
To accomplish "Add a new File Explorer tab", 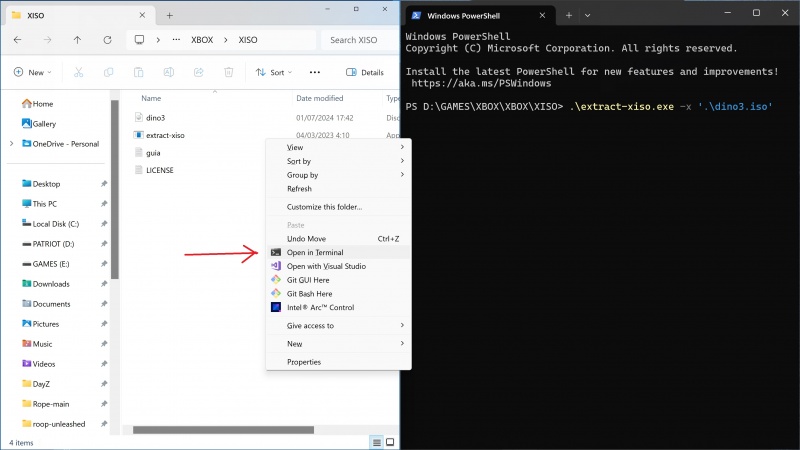I will 169,15.
